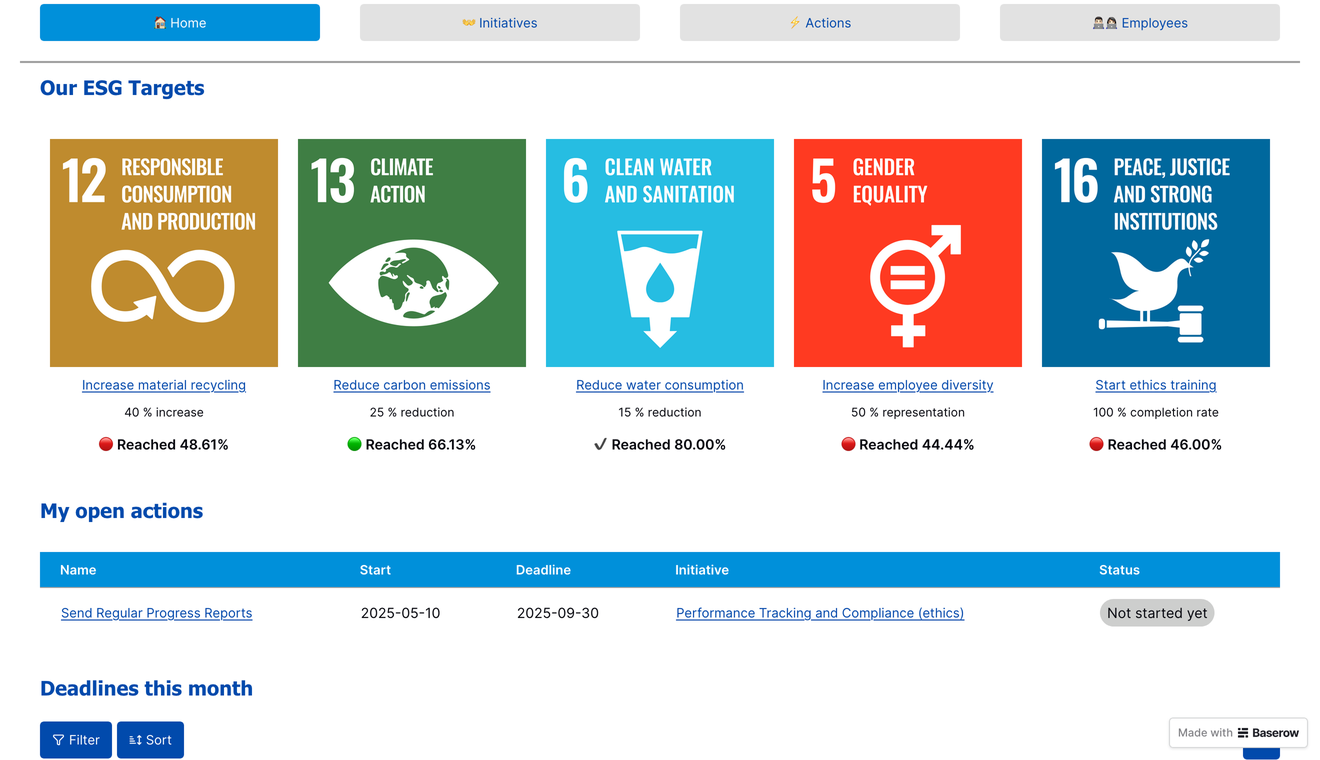Viewport: 1320px width, 760px height.
Task: Open the Increase employee diversity link
Action: coord(908,385)
